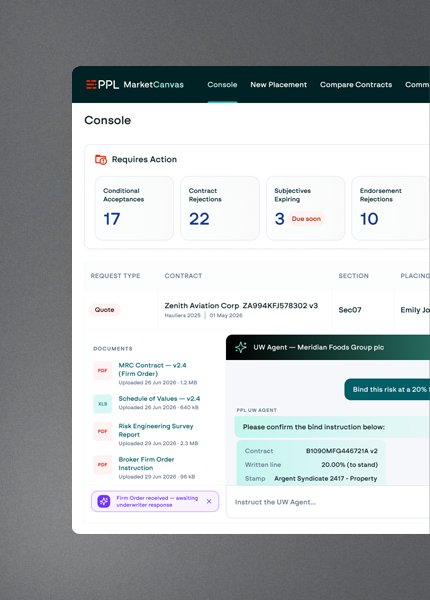This screenshot has height=600, width=430.
Task: Click Firm Order received notification text
Action: pos(157,501)
